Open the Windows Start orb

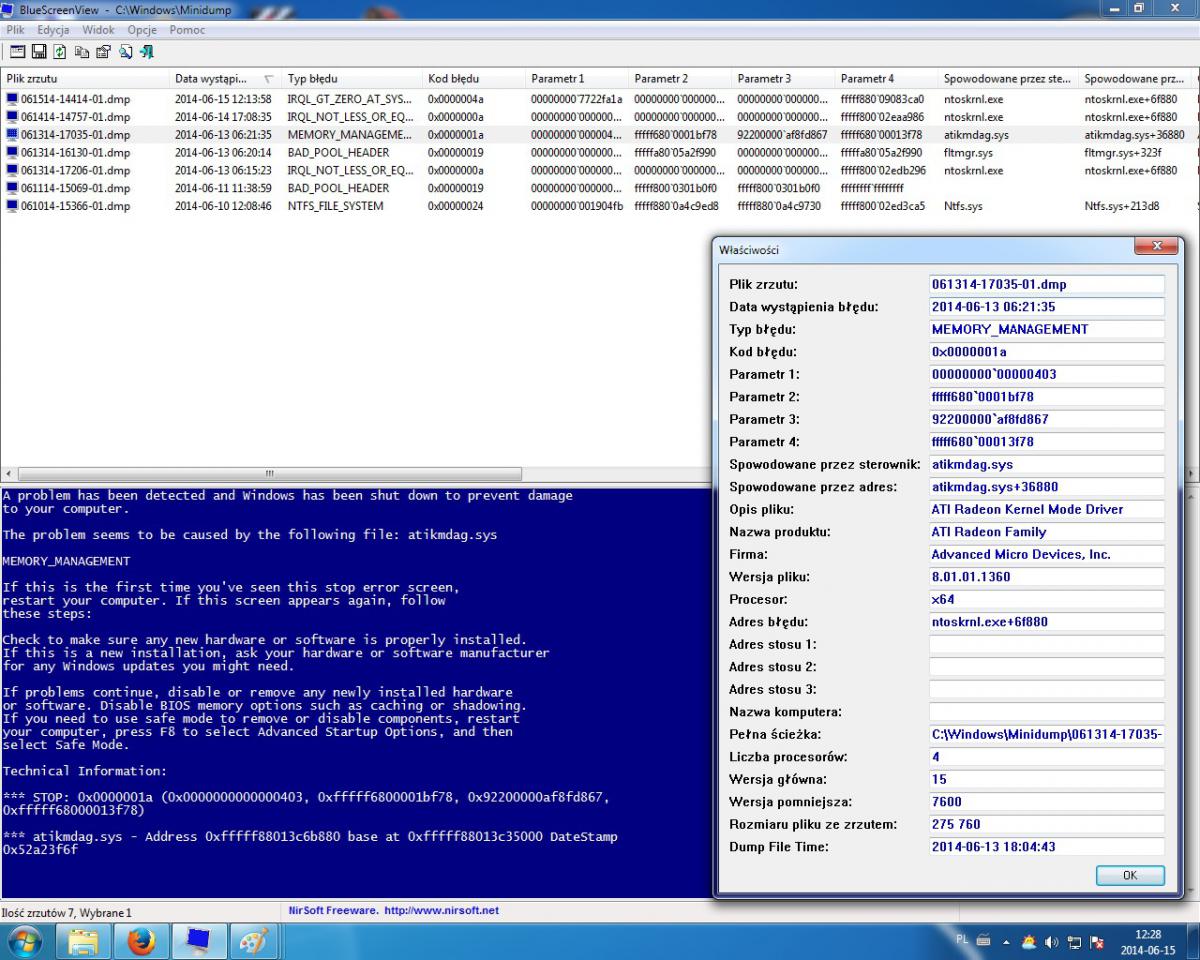pos(24,942)
